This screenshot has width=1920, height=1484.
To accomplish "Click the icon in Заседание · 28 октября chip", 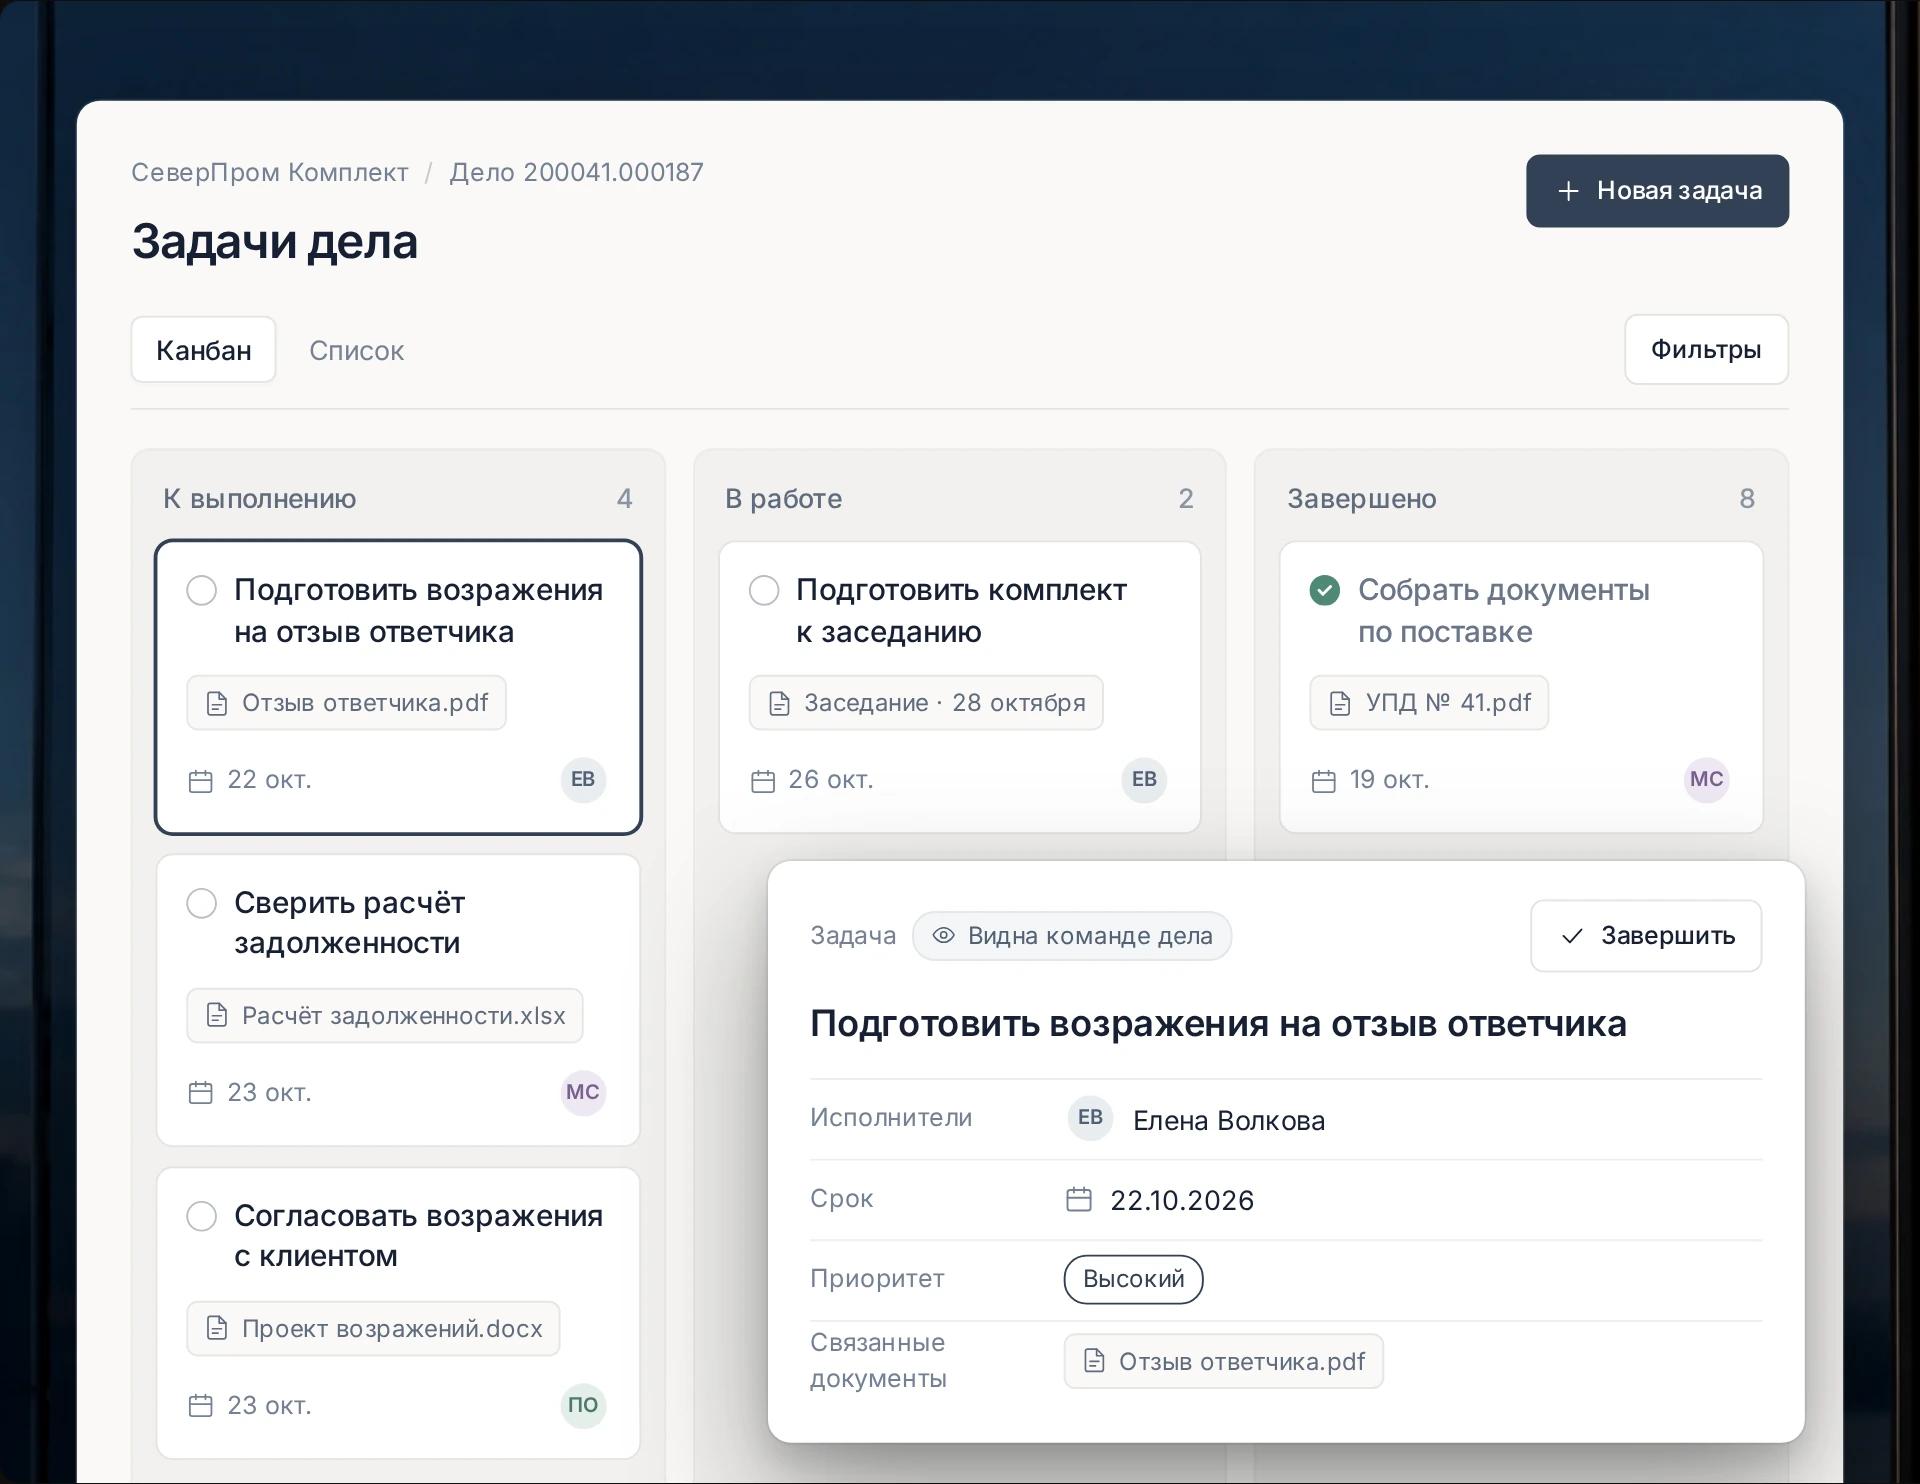I will click(779, 703).
